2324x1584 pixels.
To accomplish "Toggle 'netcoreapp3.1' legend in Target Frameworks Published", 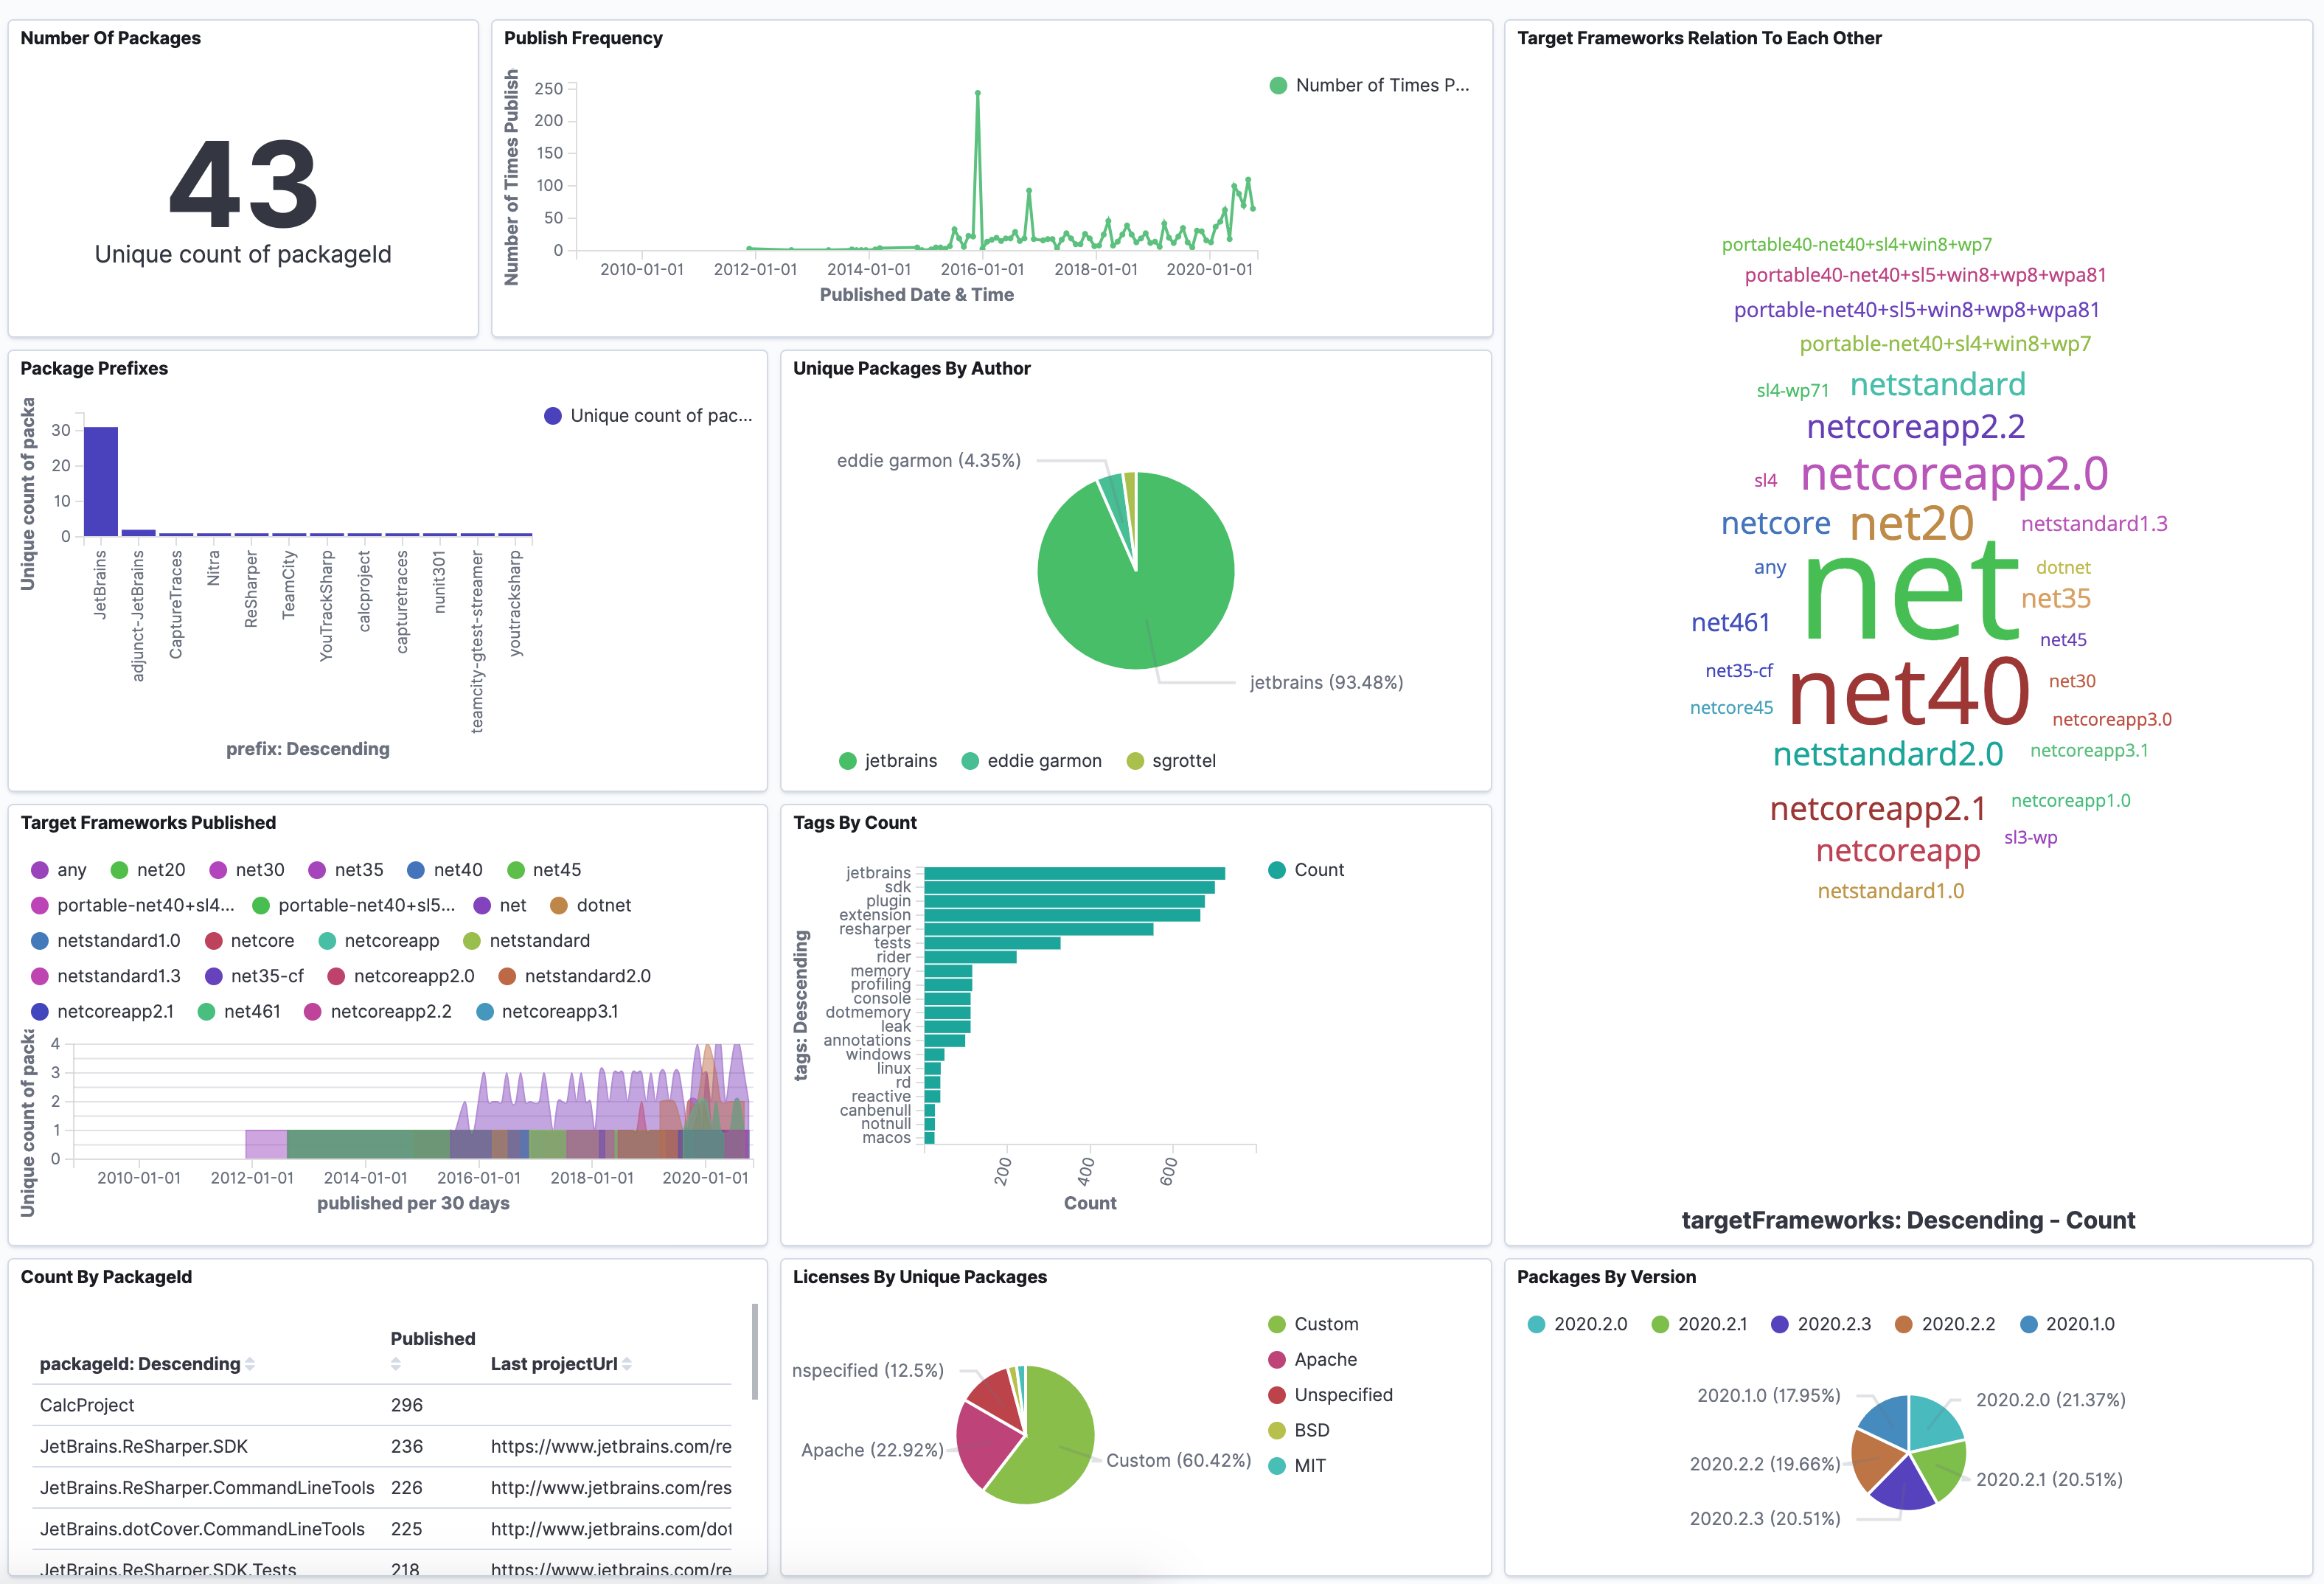I will 547,1012.
